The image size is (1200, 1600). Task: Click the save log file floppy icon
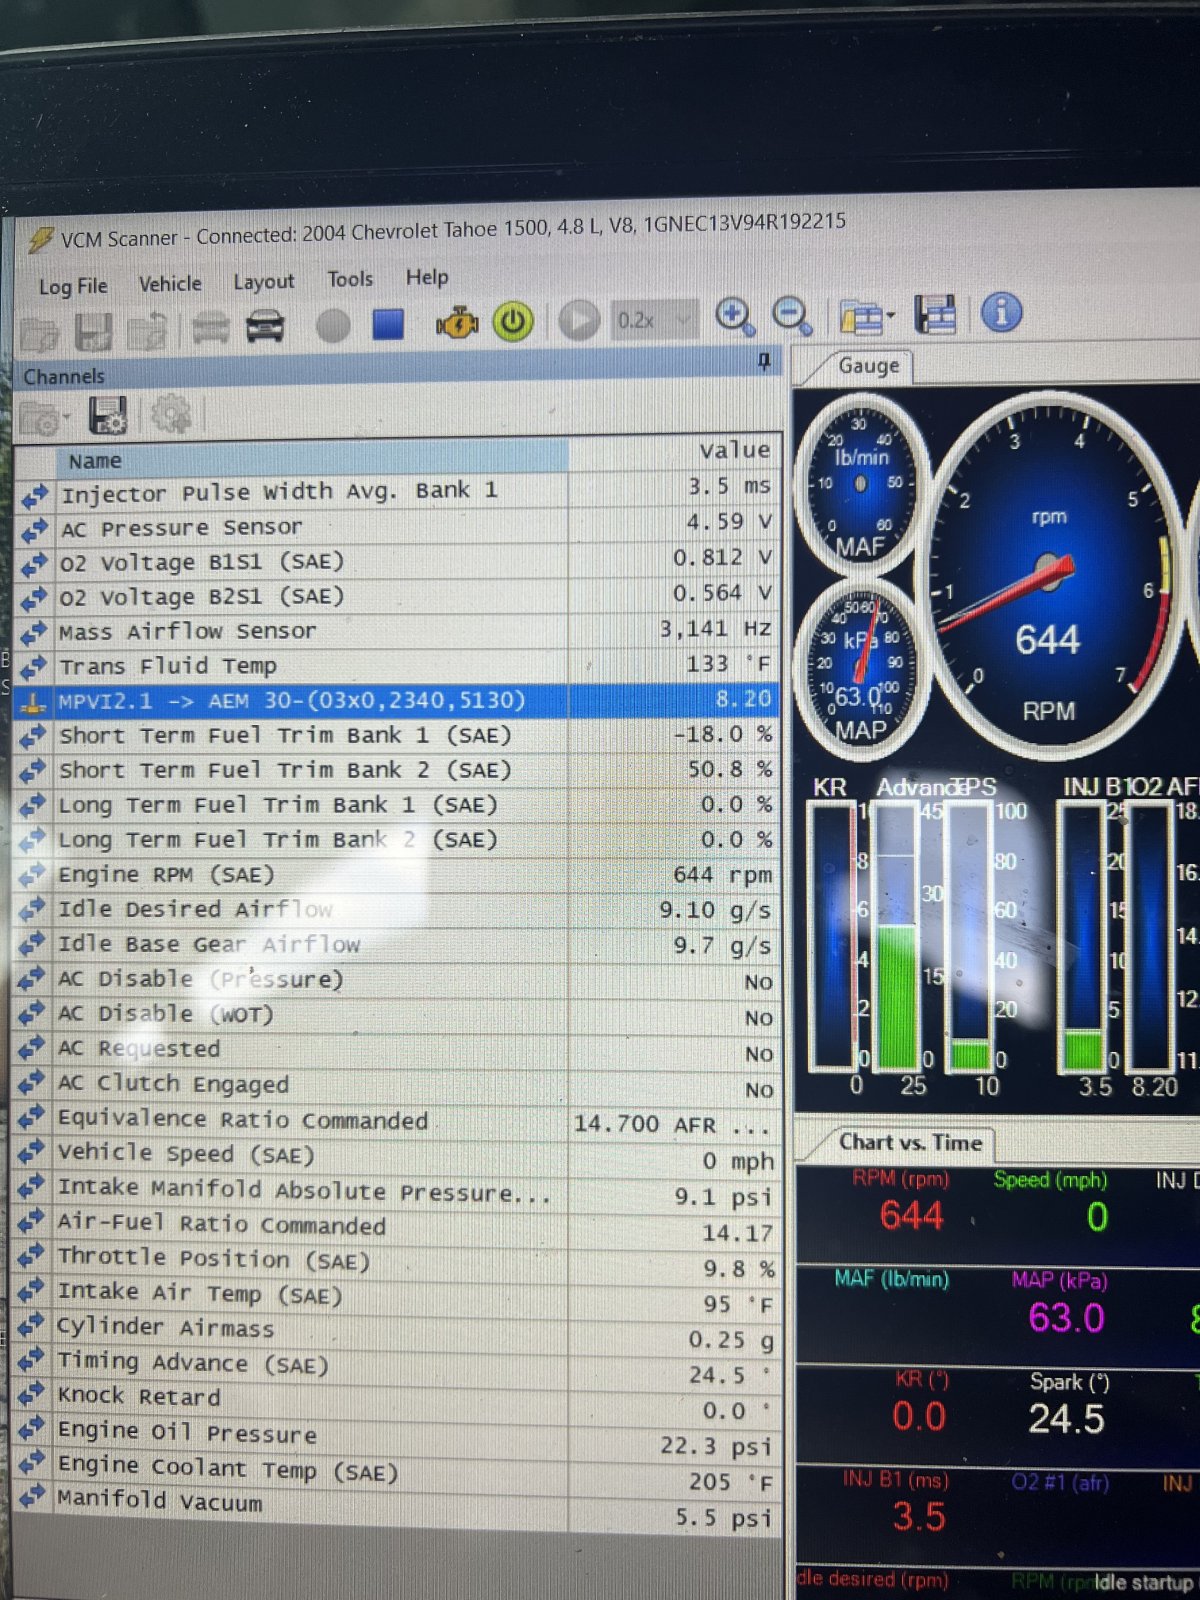coord(93,332)
